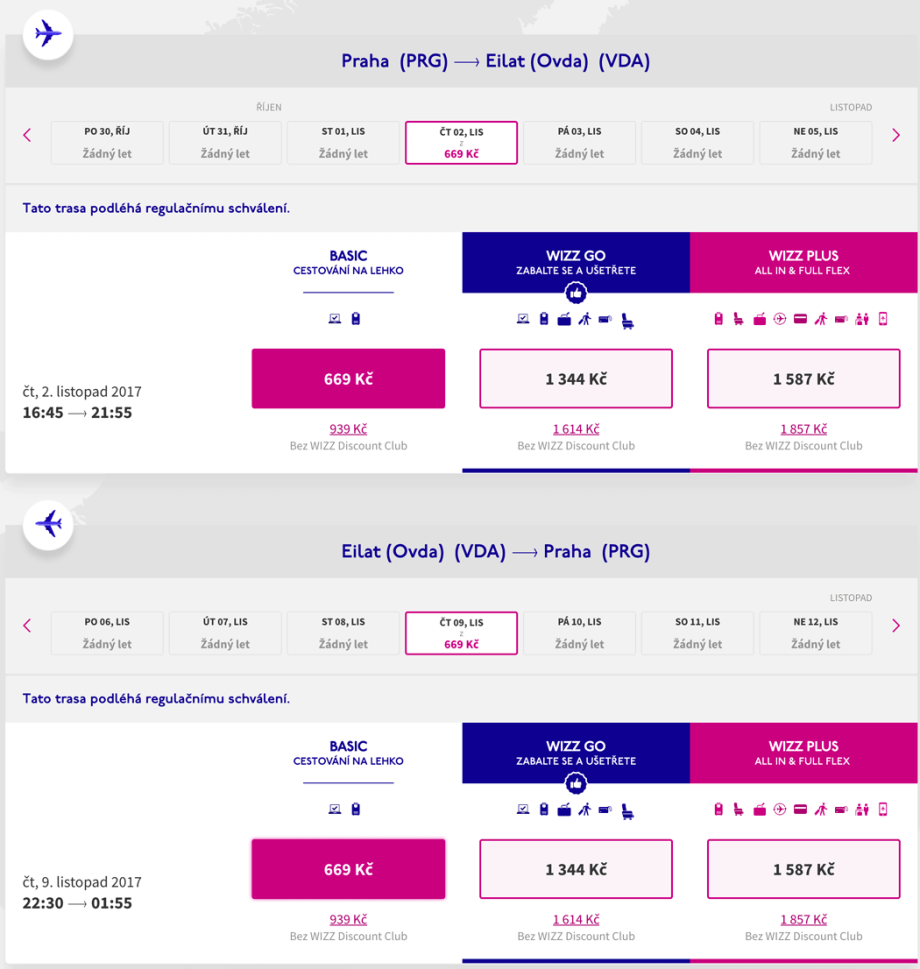Click the airplane icon beside Praha → Eilat header

coord(47,34)
